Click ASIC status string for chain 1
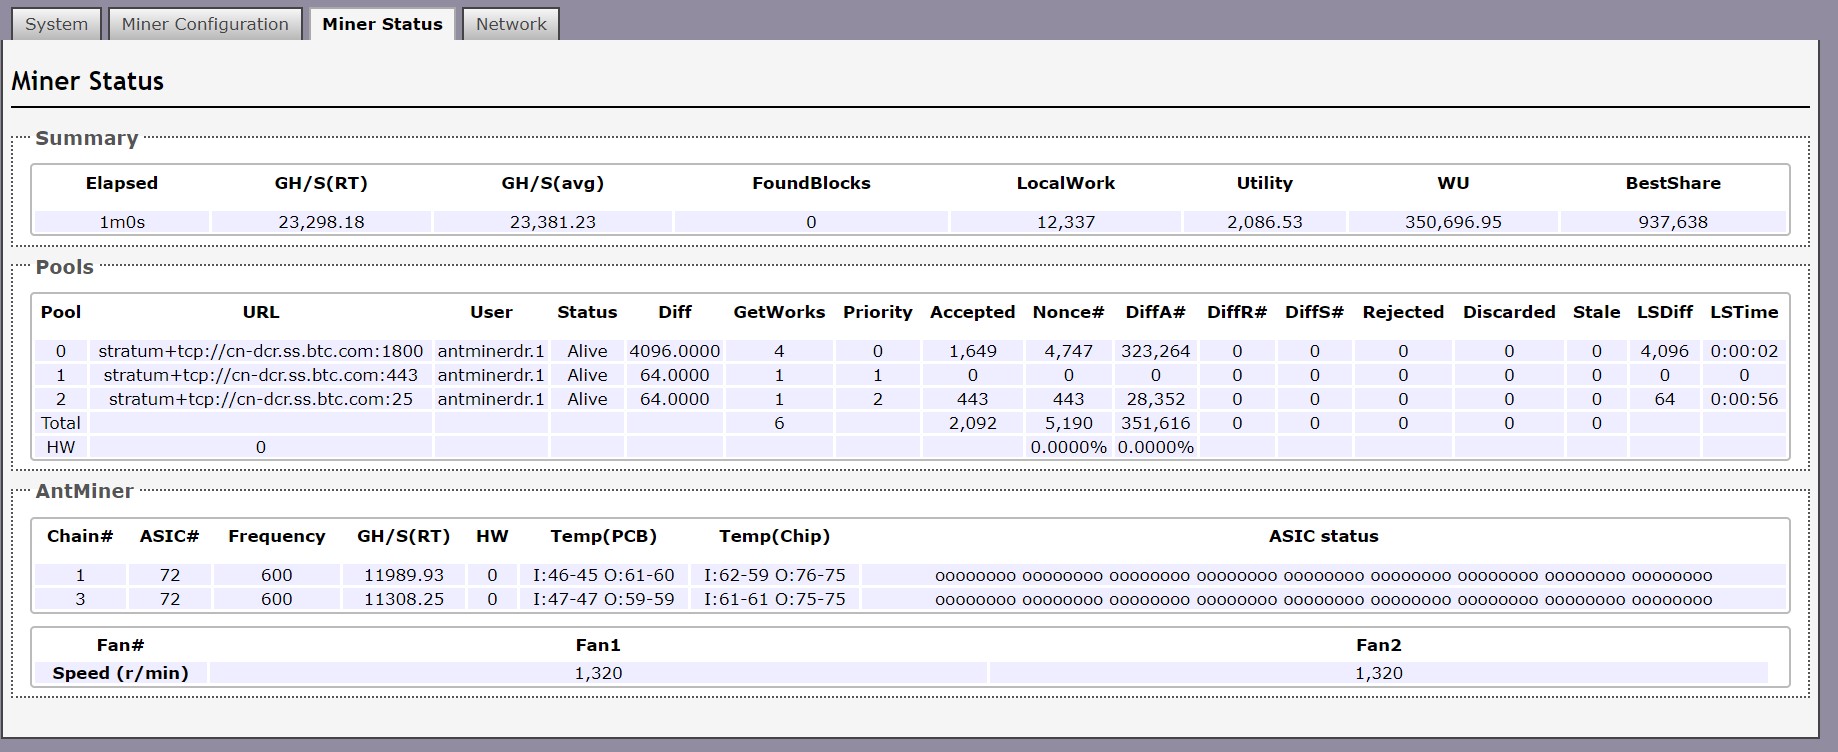The width and height of the screenshot is (1838, 752). point(1324,576)
